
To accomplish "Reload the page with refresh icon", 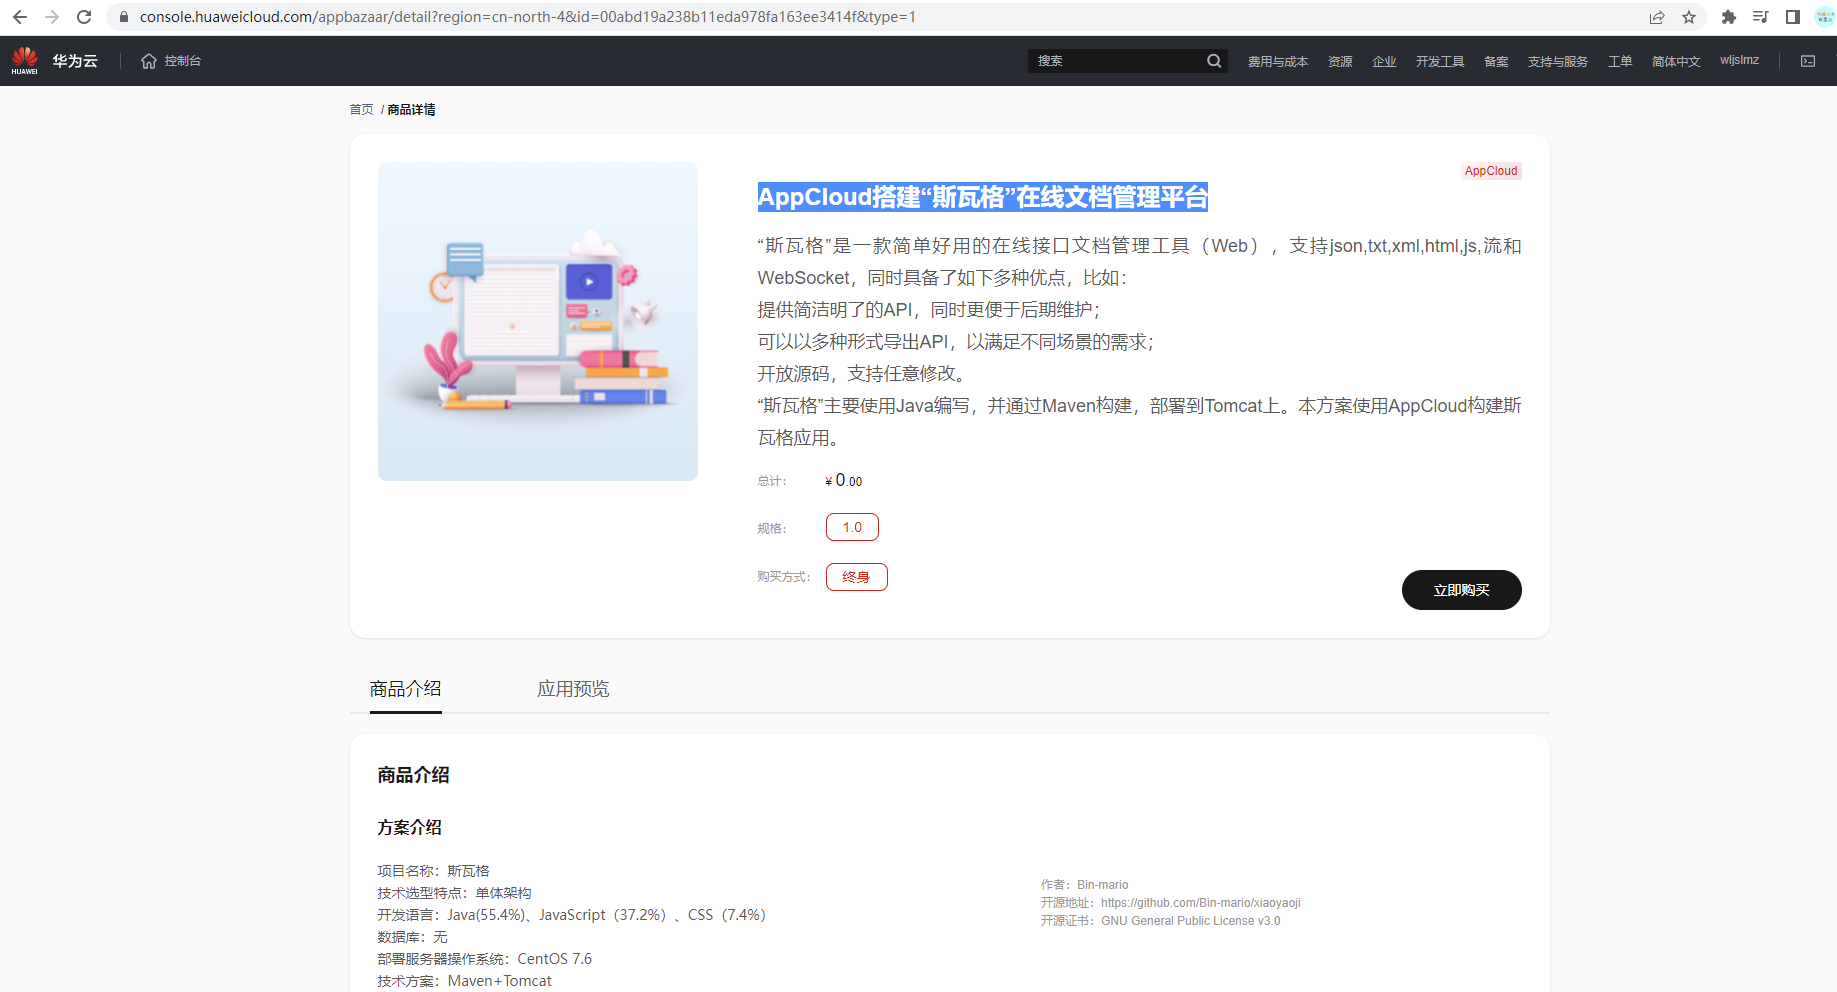I will (x=84, y=17).
